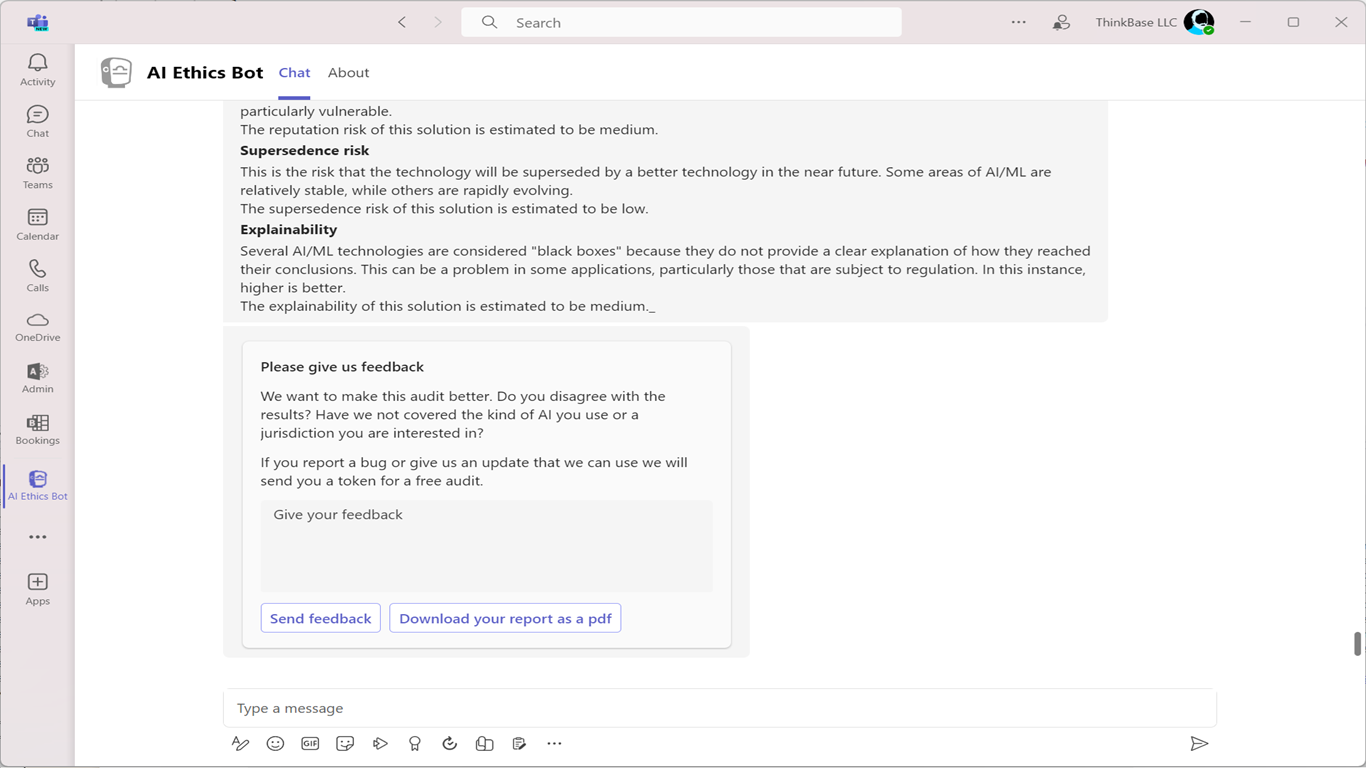Click the 'Please give us feedback' title
This screenshot has width=1366, height=768.
(x=342, y=367)
